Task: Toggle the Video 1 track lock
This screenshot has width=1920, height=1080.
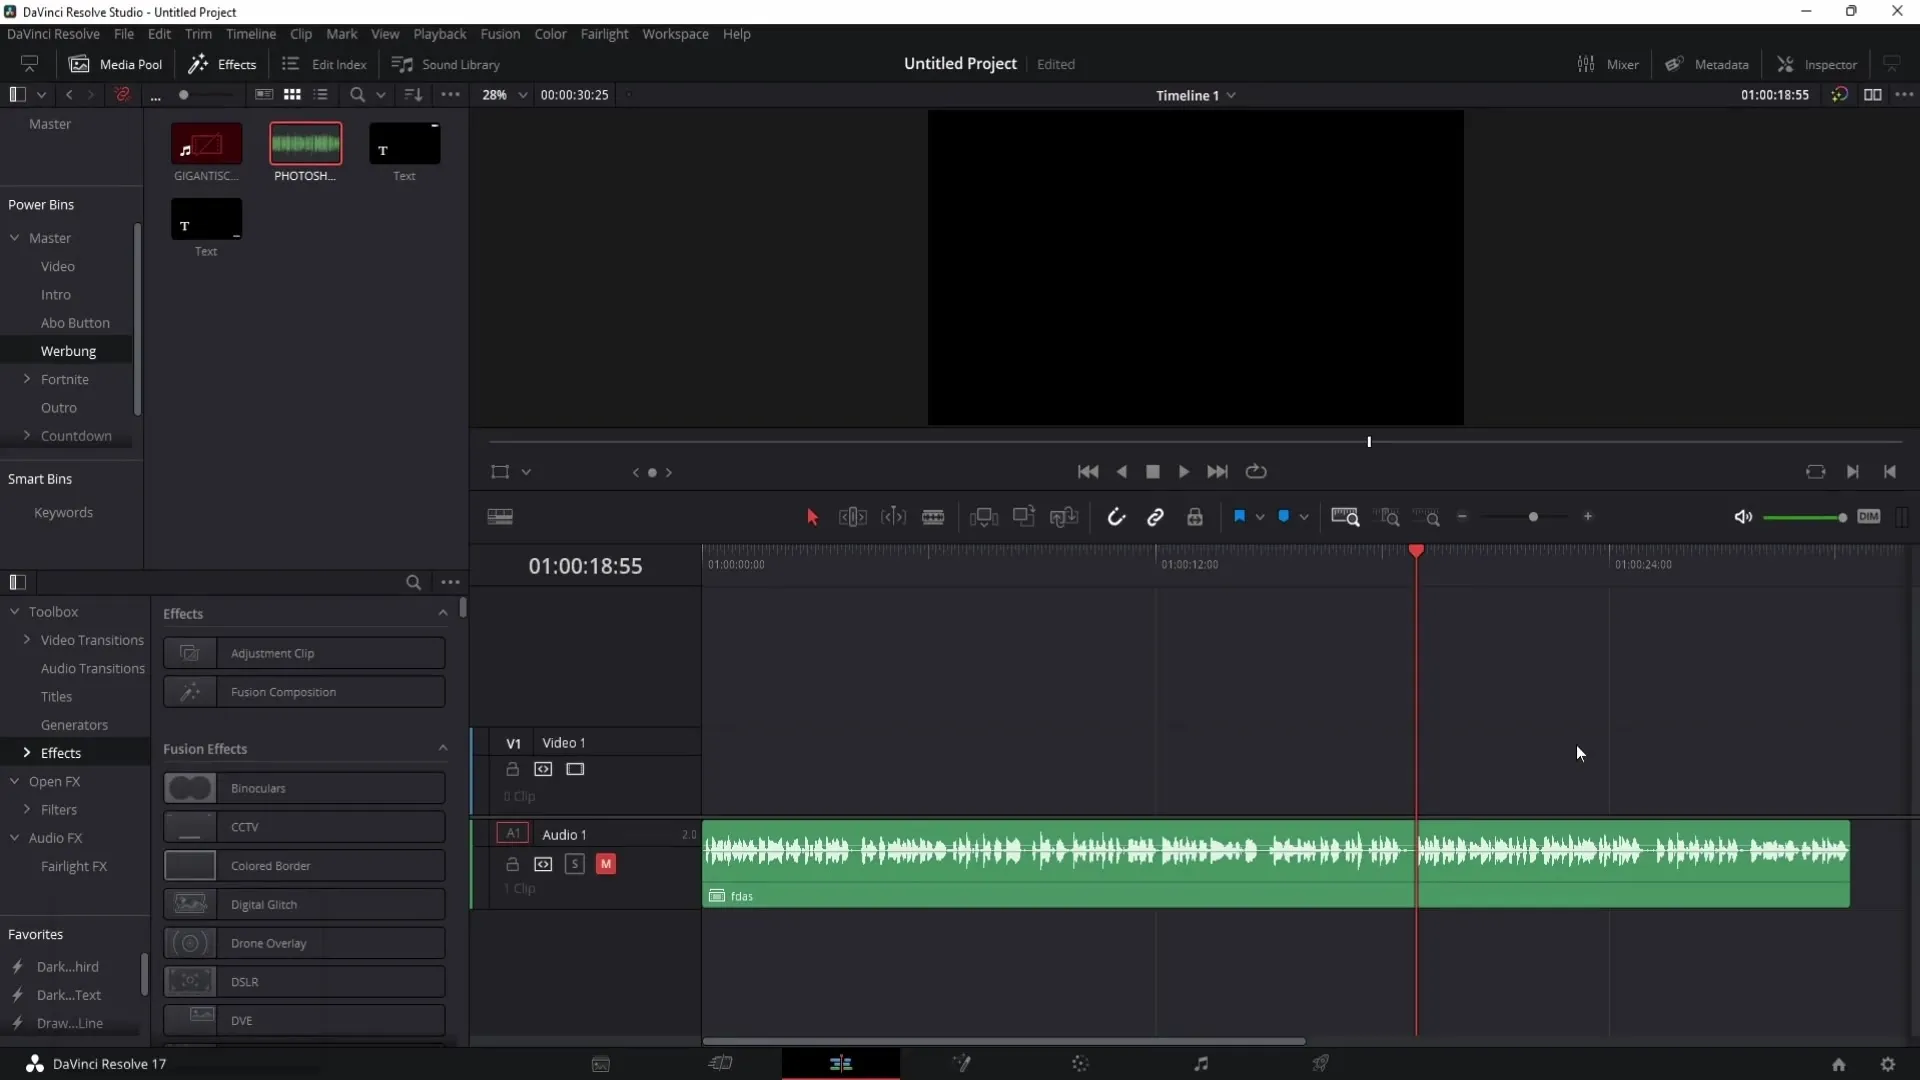Action: click(513, 770)
